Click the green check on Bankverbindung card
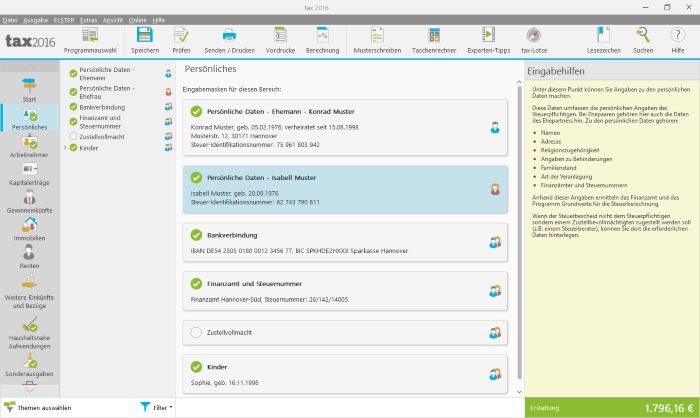This screenshot has width=700, height=418. point(196,235)
